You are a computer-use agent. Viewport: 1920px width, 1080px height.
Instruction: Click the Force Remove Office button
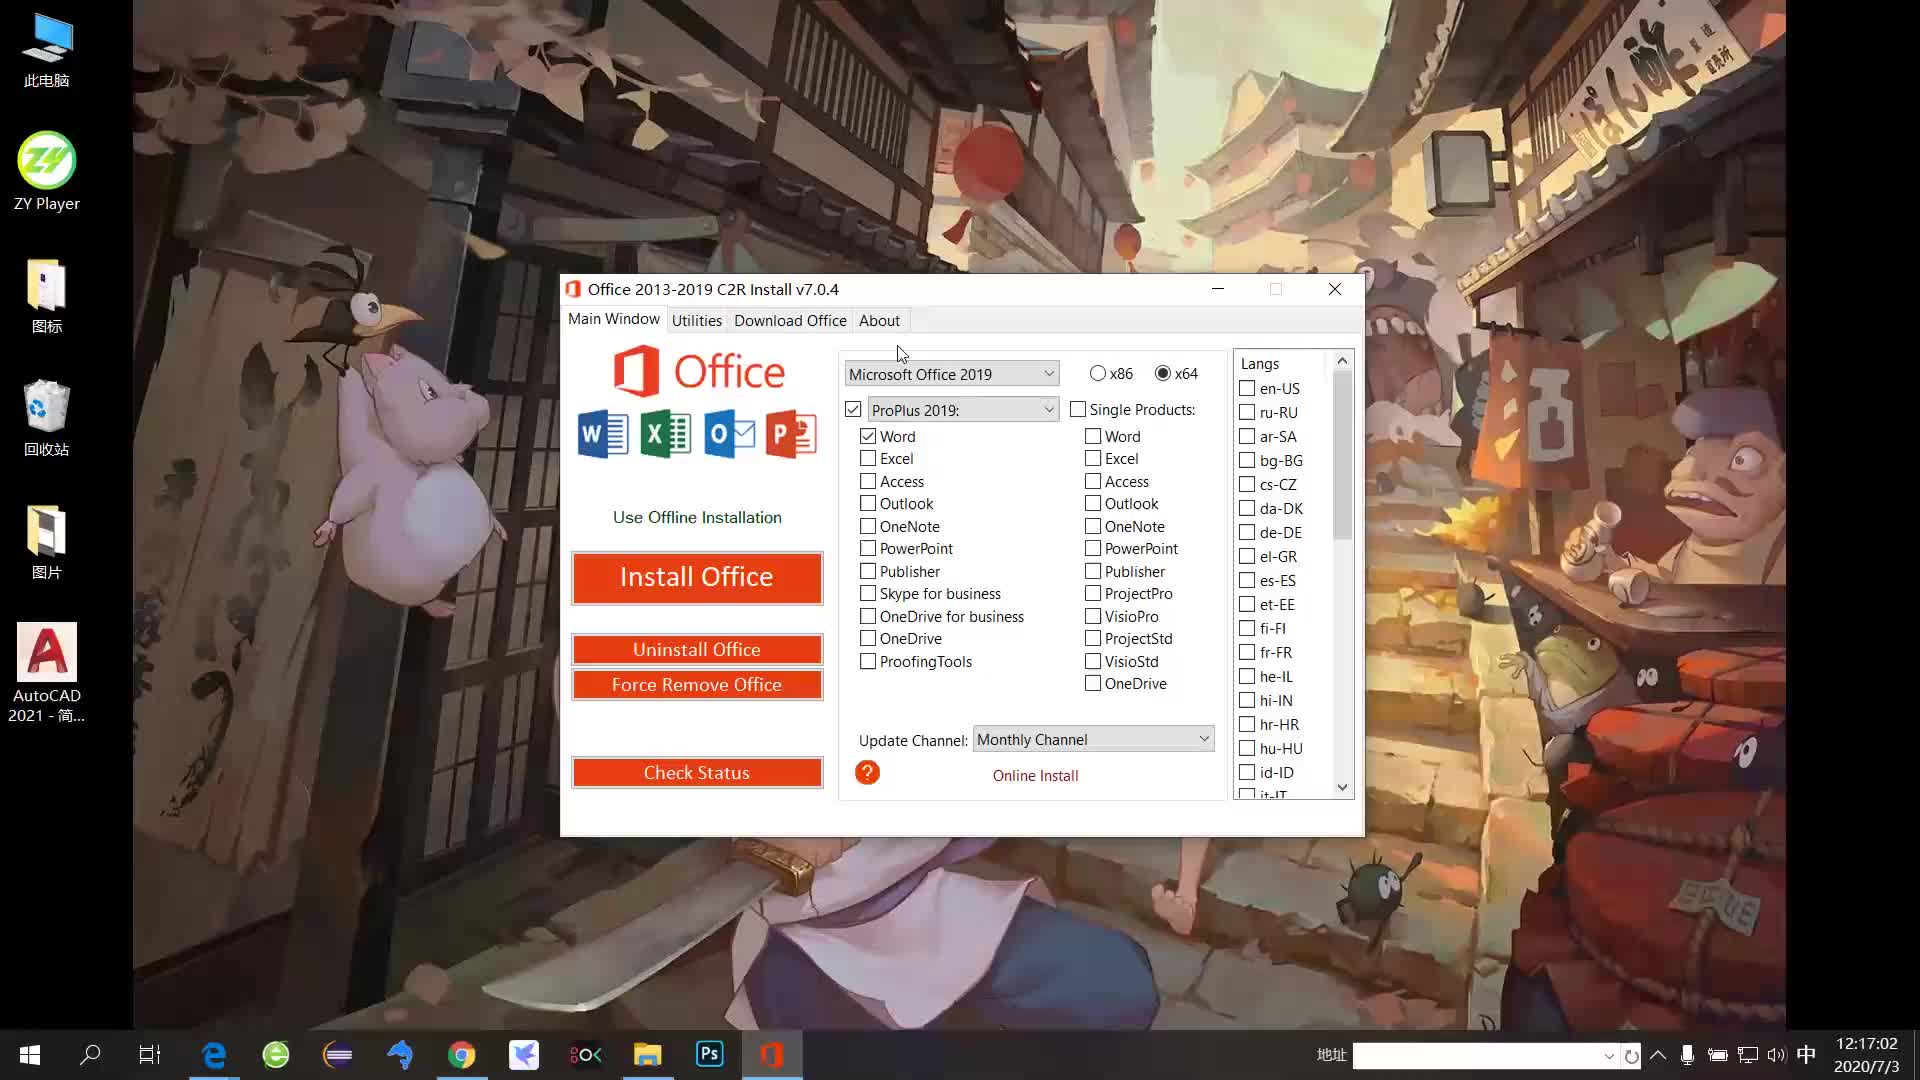click(x=696, y=685)
